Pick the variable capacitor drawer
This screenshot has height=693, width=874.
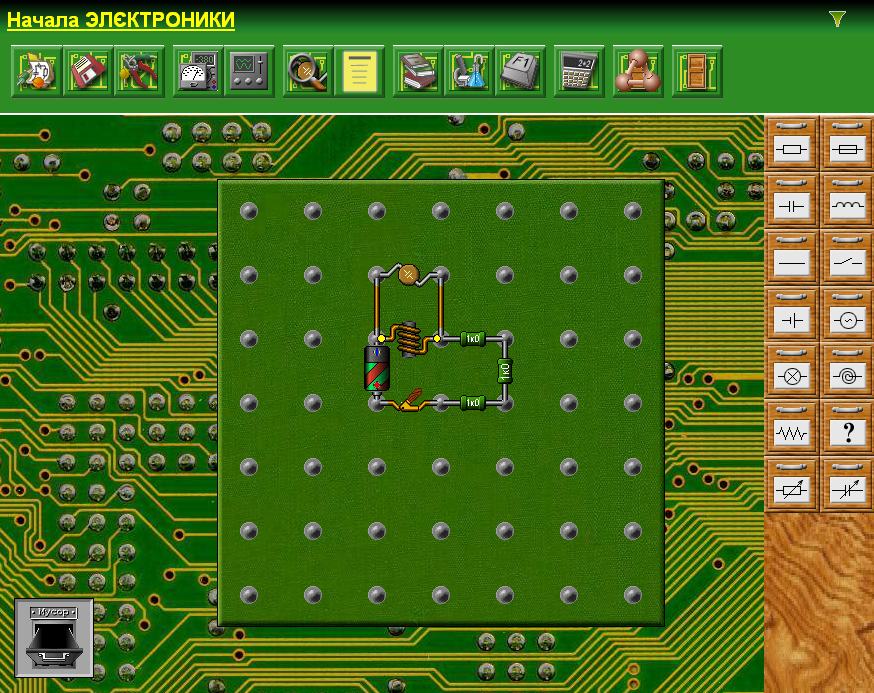[x=847, y=485]
